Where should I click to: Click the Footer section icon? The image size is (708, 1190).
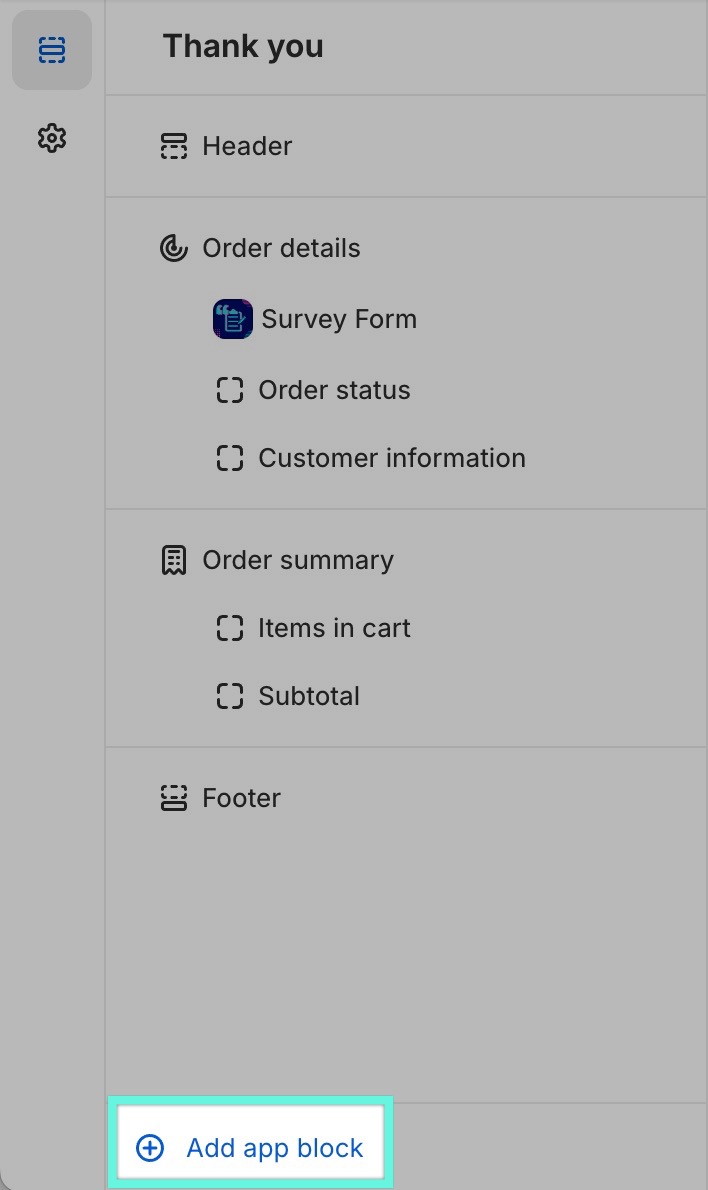click(x=174, y=798)
